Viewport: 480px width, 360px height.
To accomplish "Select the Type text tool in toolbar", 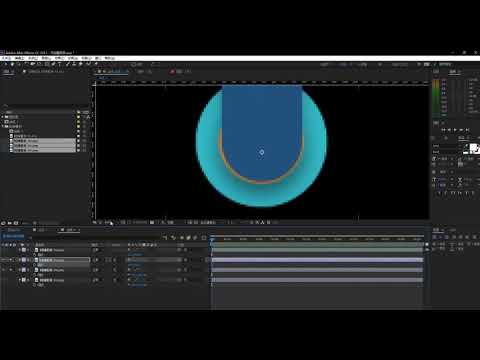I will [60, 64].
